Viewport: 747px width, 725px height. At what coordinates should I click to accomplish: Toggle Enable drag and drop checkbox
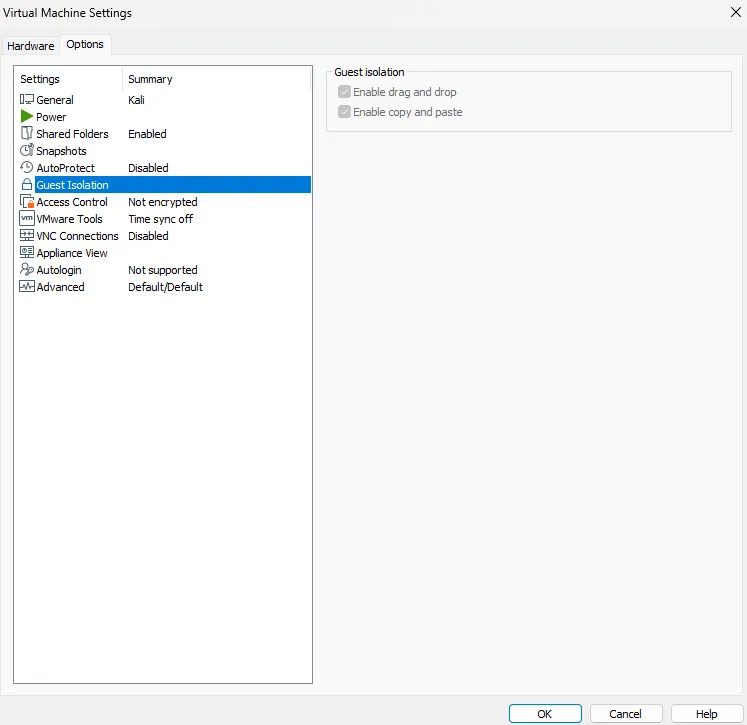344,91
